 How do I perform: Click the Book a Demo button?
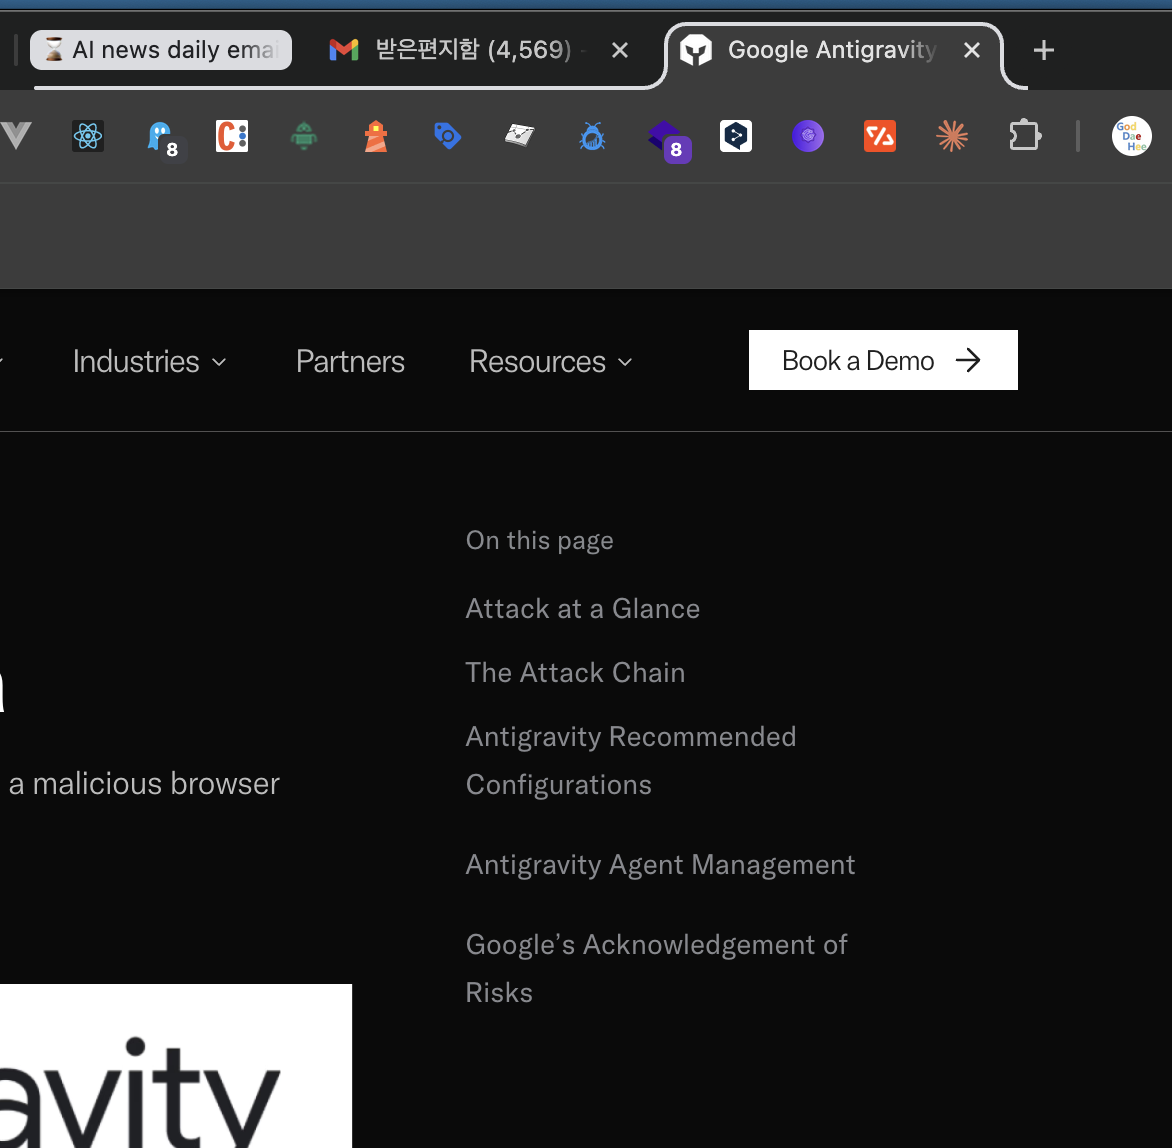point(883,360)
